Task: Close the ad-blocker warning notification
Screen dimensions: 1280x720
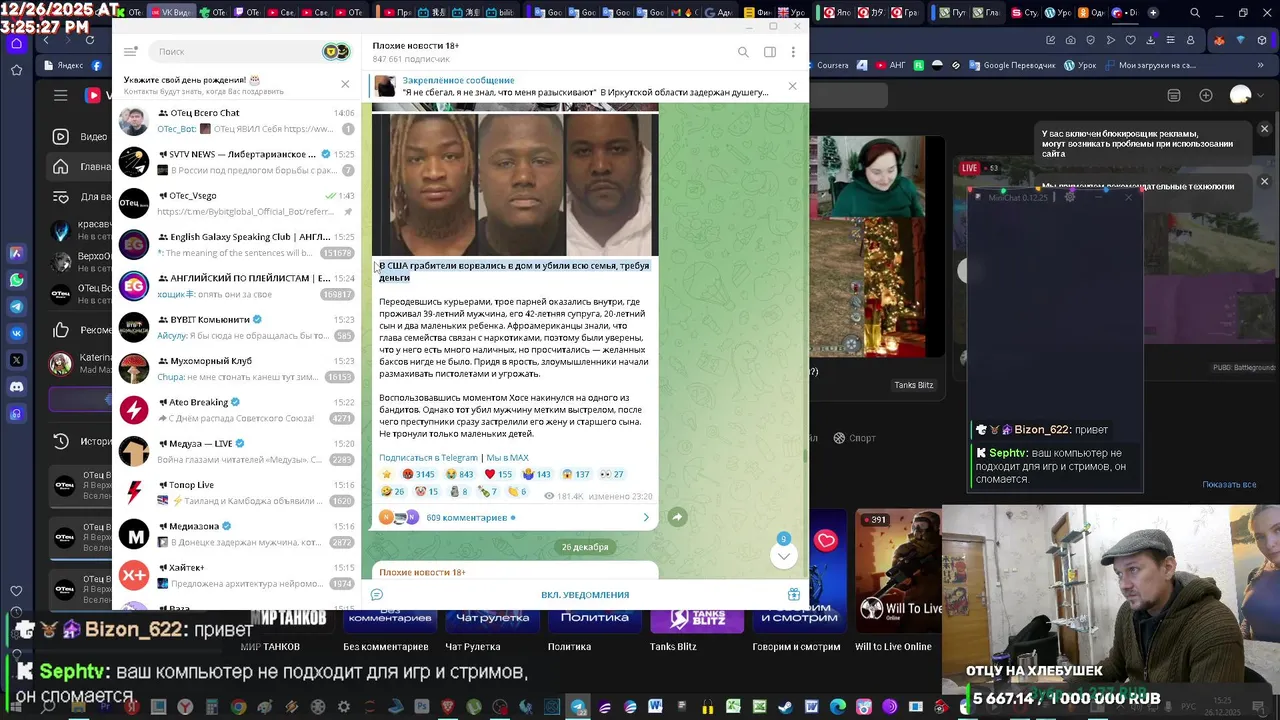Action: click(1264, 130)
